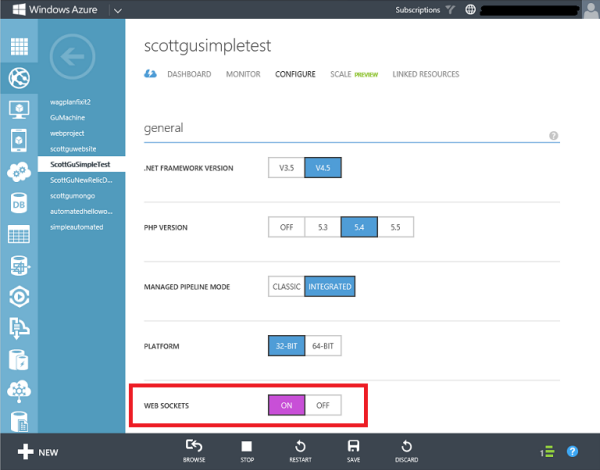Image resolution: width=600 pixels, height=470 pixels.
Task: Turn Web Sockets OFF
Action: [x=323, y=405]
